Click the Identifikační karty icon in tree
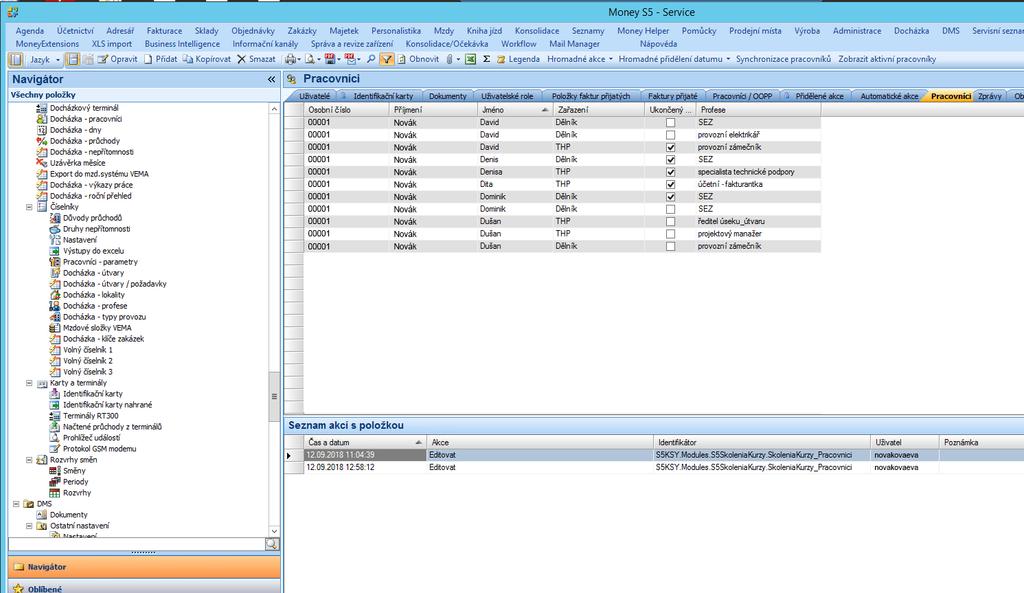 55,394
